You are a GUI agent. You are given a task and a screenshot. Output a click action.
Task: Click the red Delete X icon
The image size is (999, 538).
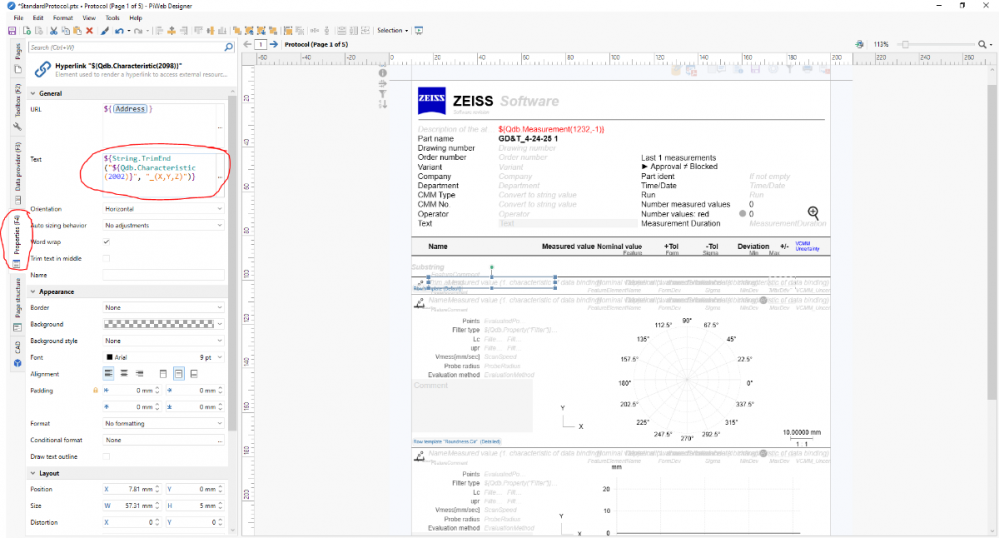click(90, 31)
